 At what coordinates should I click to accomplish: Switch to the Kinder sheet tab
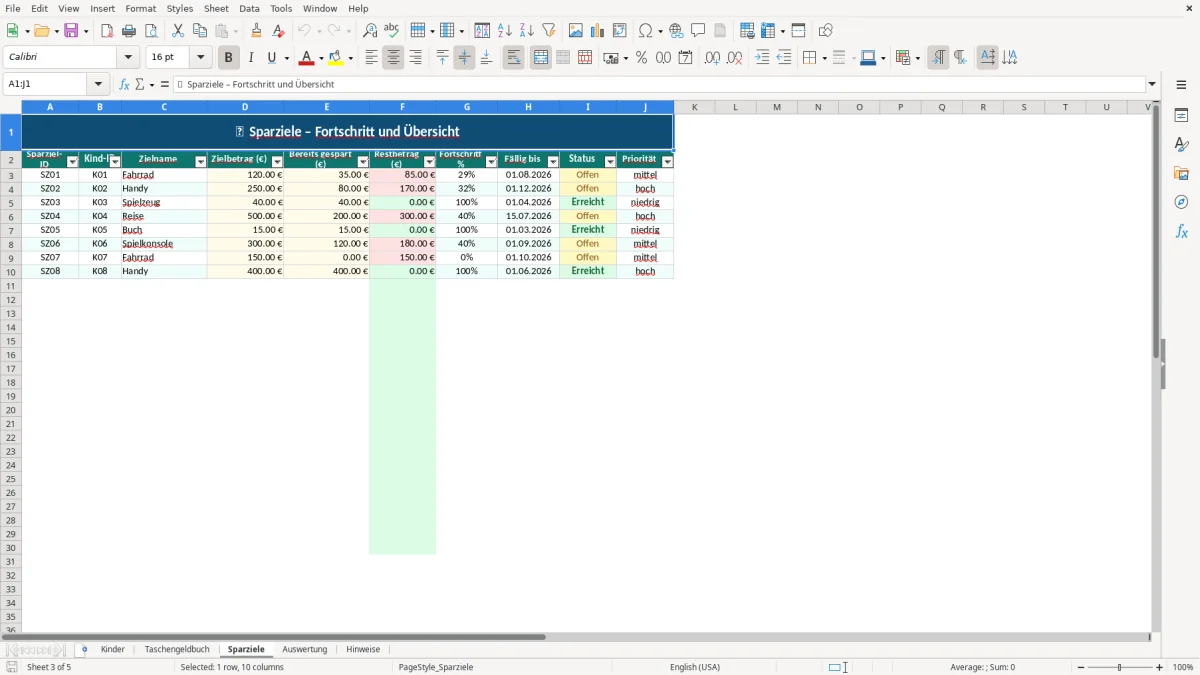pos(113,650)
